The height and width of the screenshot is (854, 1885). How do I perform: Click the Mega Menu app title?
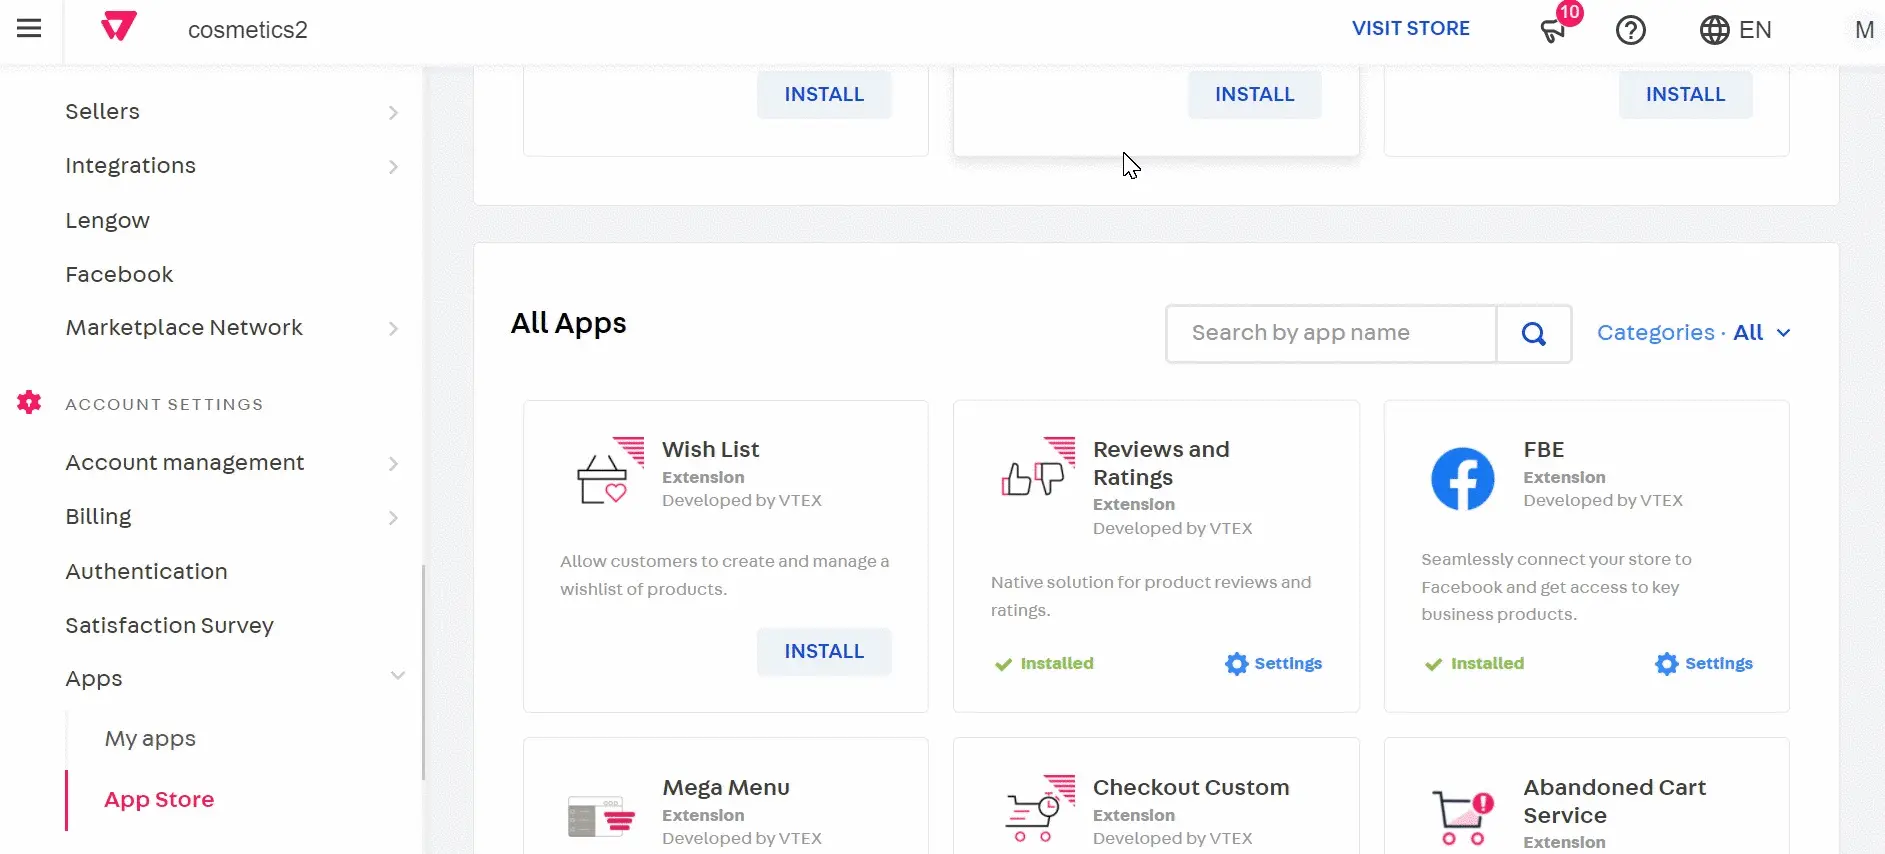726,788
